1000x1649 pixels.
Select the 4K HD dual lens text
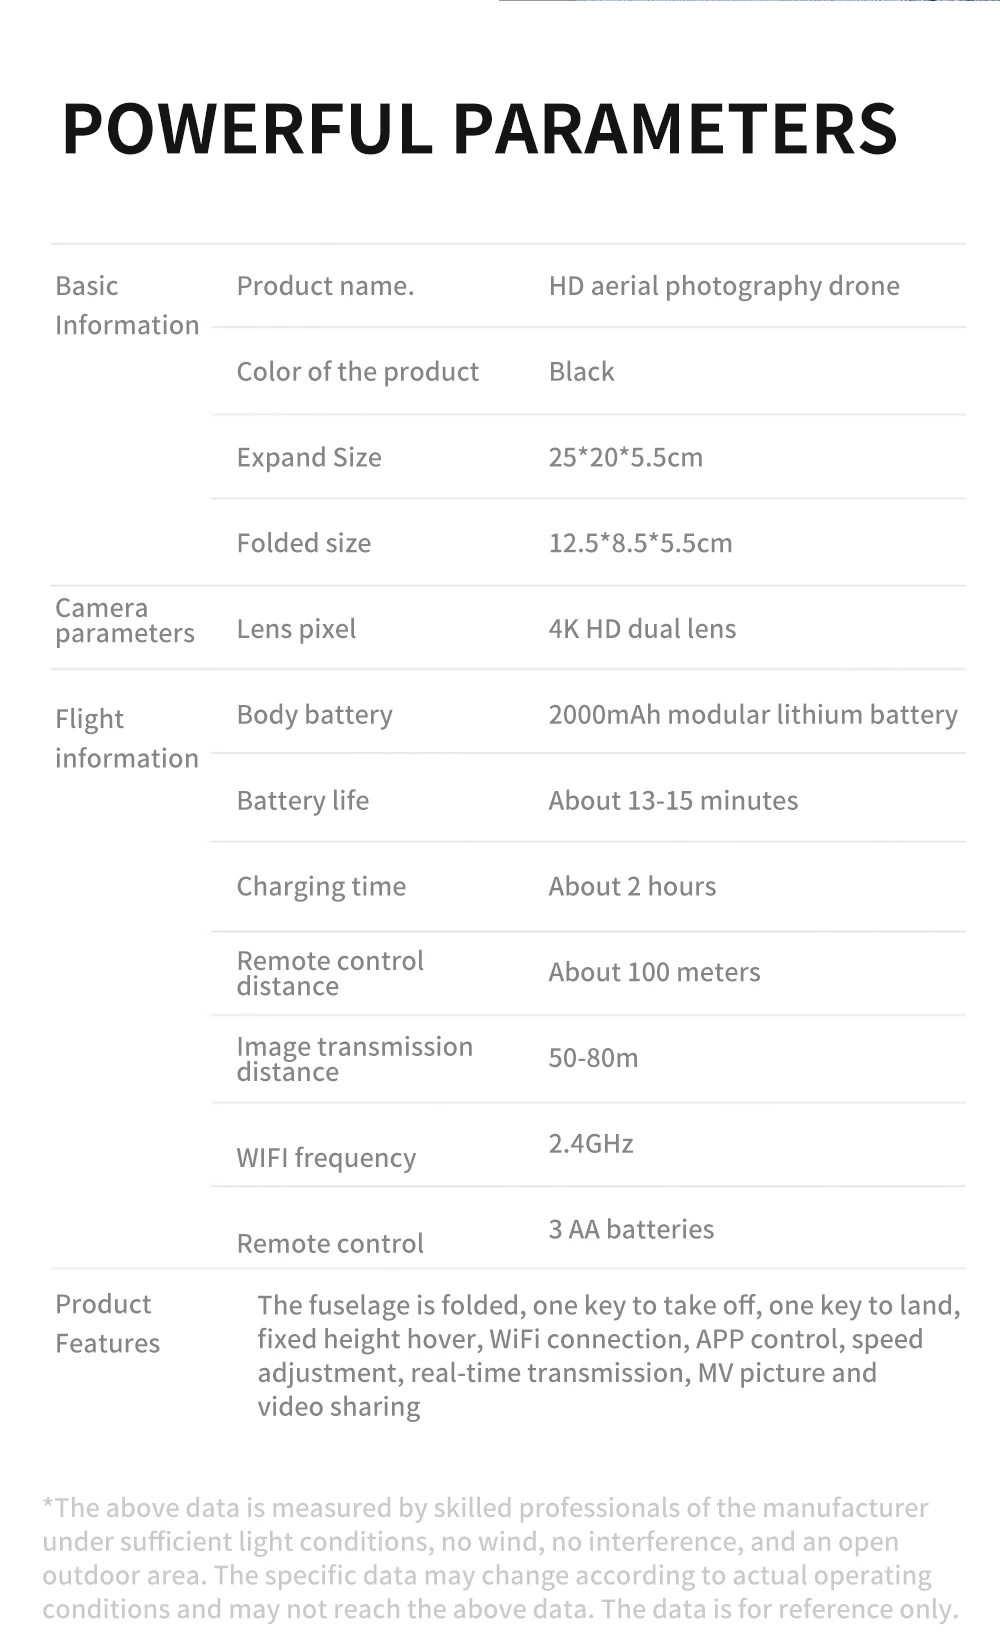tap(642, 629)
